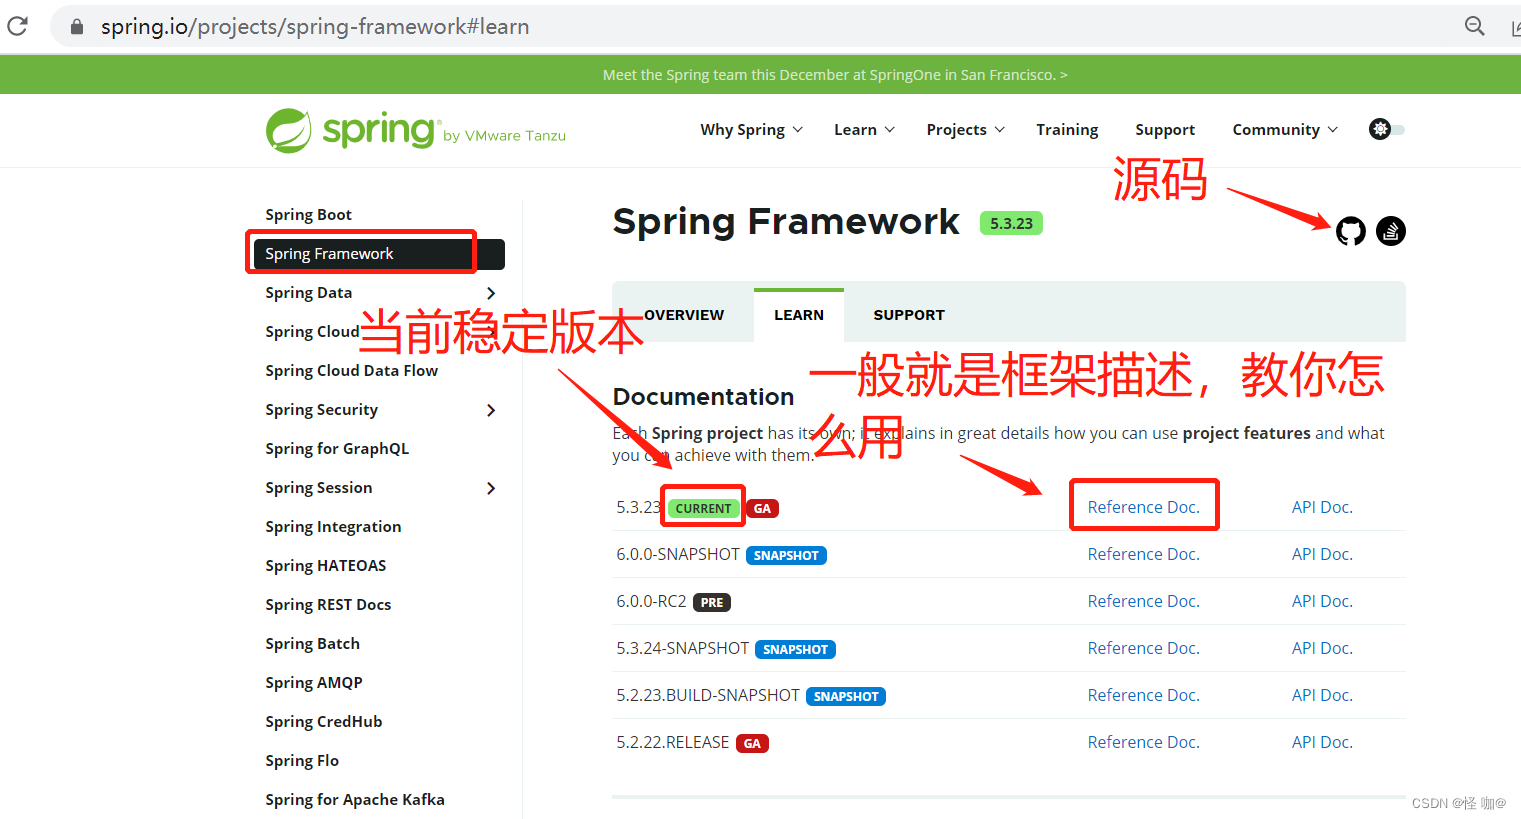Open the Stack Overflow icon
The width and height of the screenshot is (1521, 819).
pyautogui.click(x=1391, y=231)
